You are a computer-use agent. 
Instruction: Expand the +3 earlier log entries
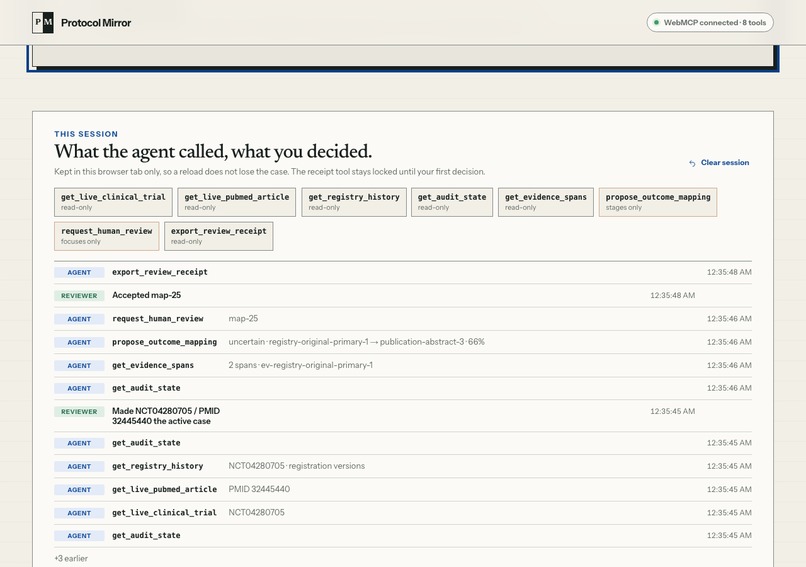click(x=71, y=558)
